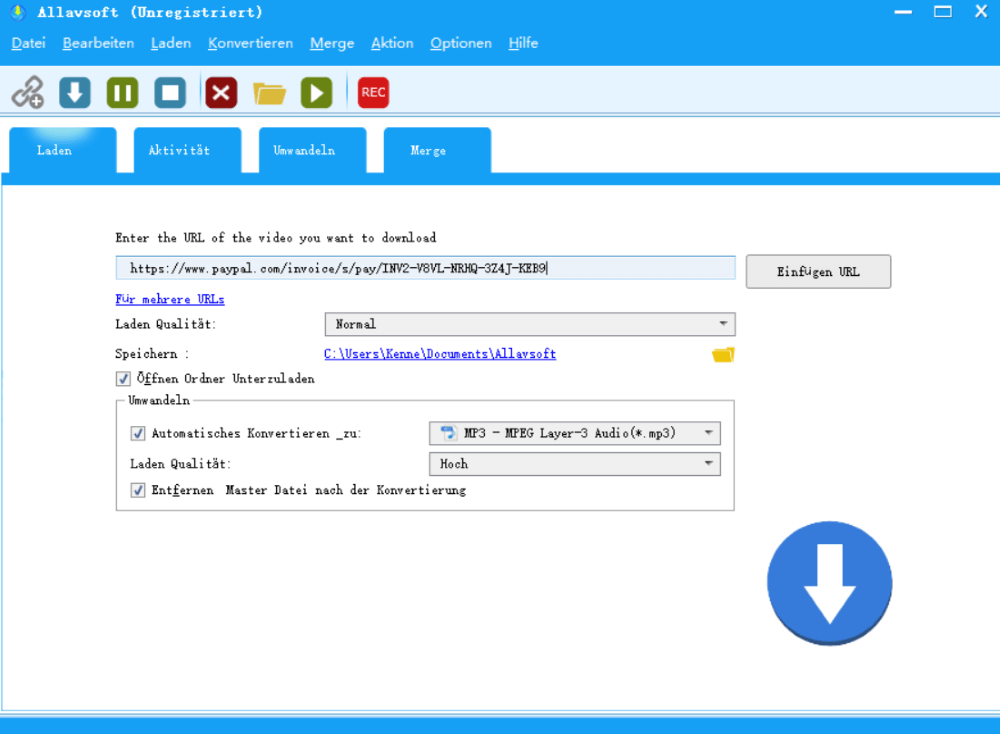
Task: Toggle Automatisches Konvertieren checkbox
Action: pos(138,434)
